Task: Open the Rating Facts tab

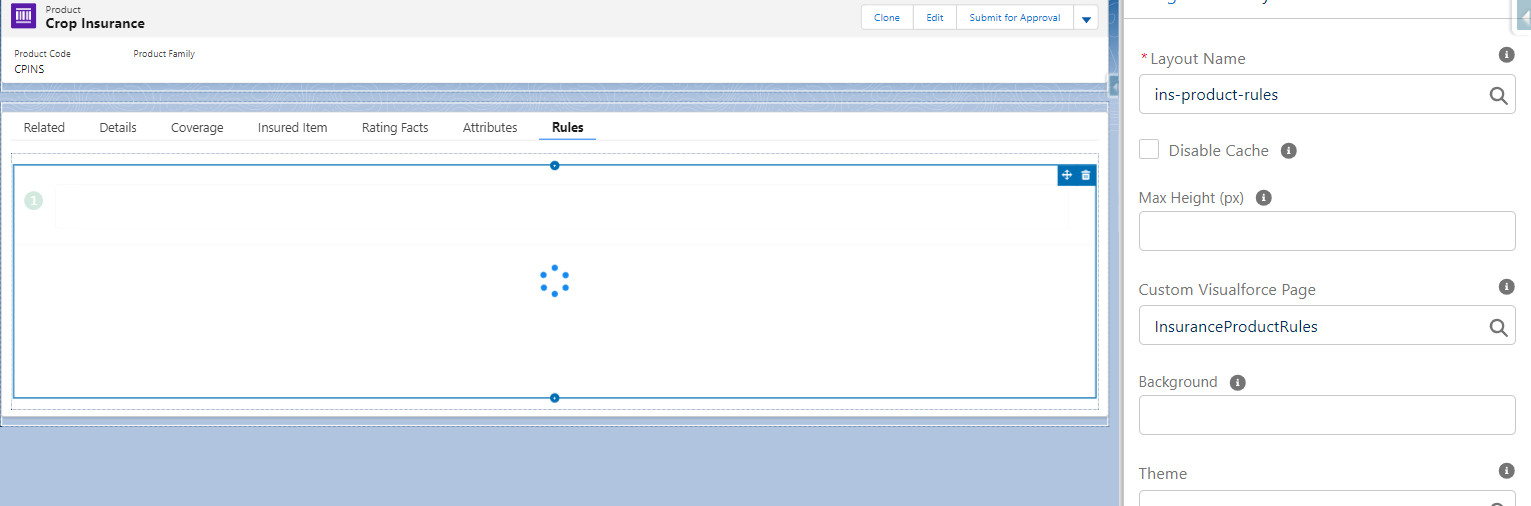Action: (x=395, y=128)
